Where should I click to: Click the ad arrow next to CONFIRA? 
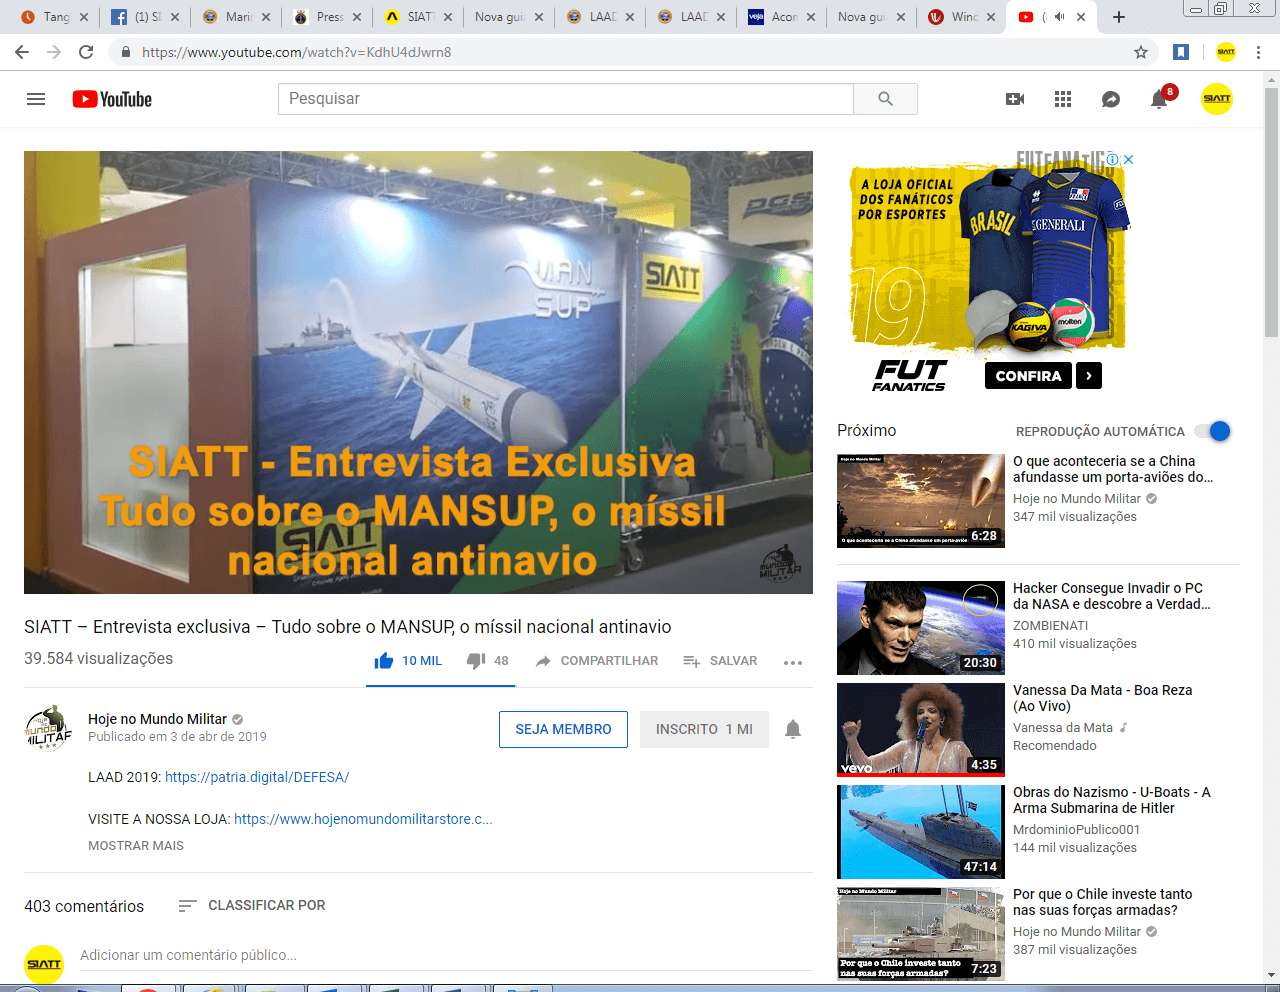tap(1089, 376)
